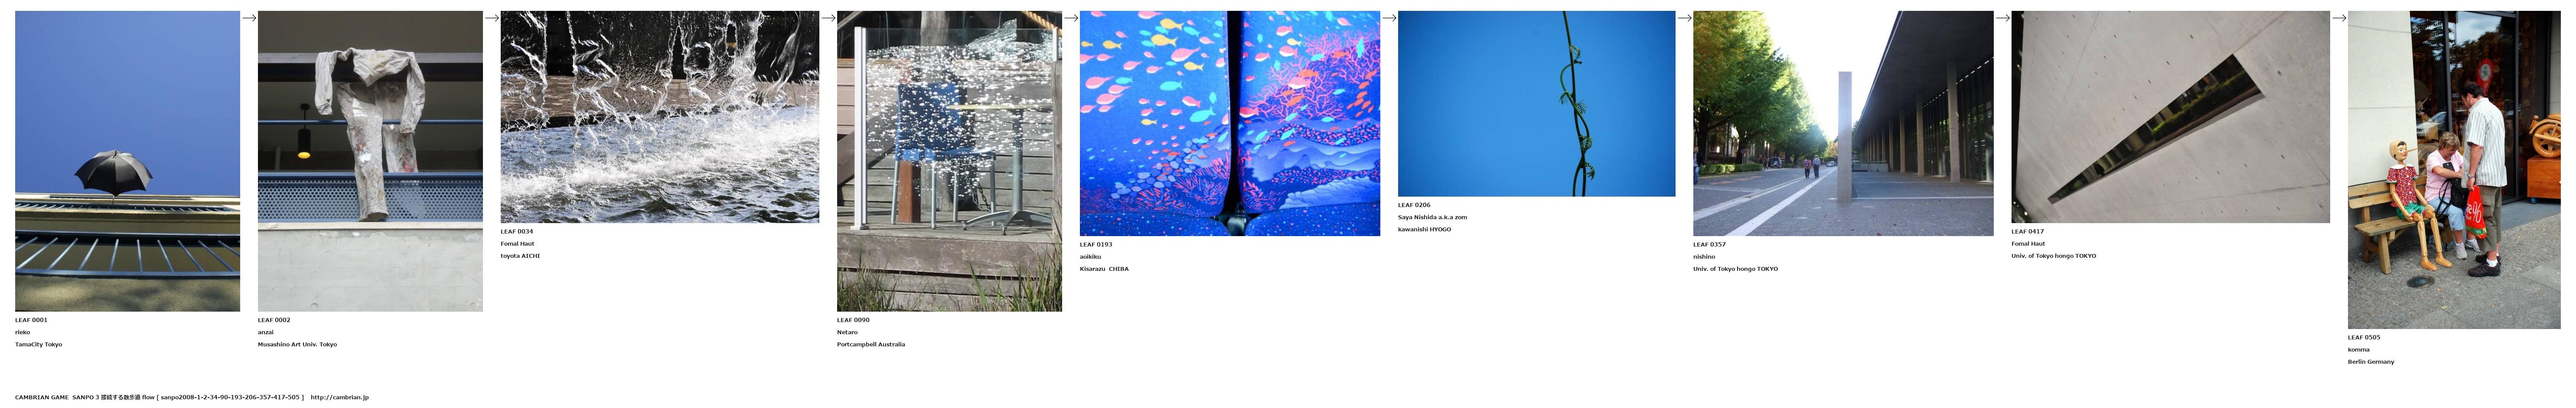Click the arrow after the chair behind glass photo

pos(1071,18)
